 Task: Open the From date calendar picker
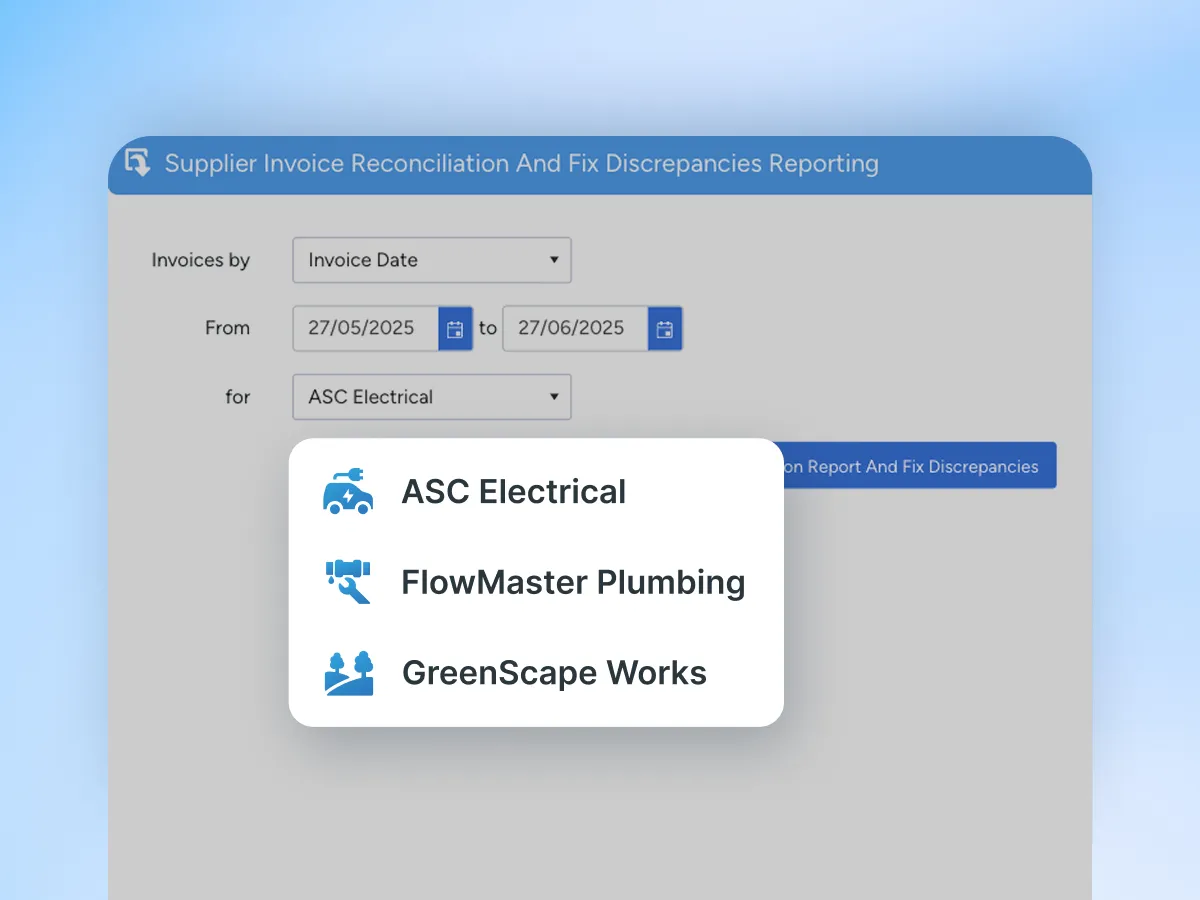click(455, 329)
